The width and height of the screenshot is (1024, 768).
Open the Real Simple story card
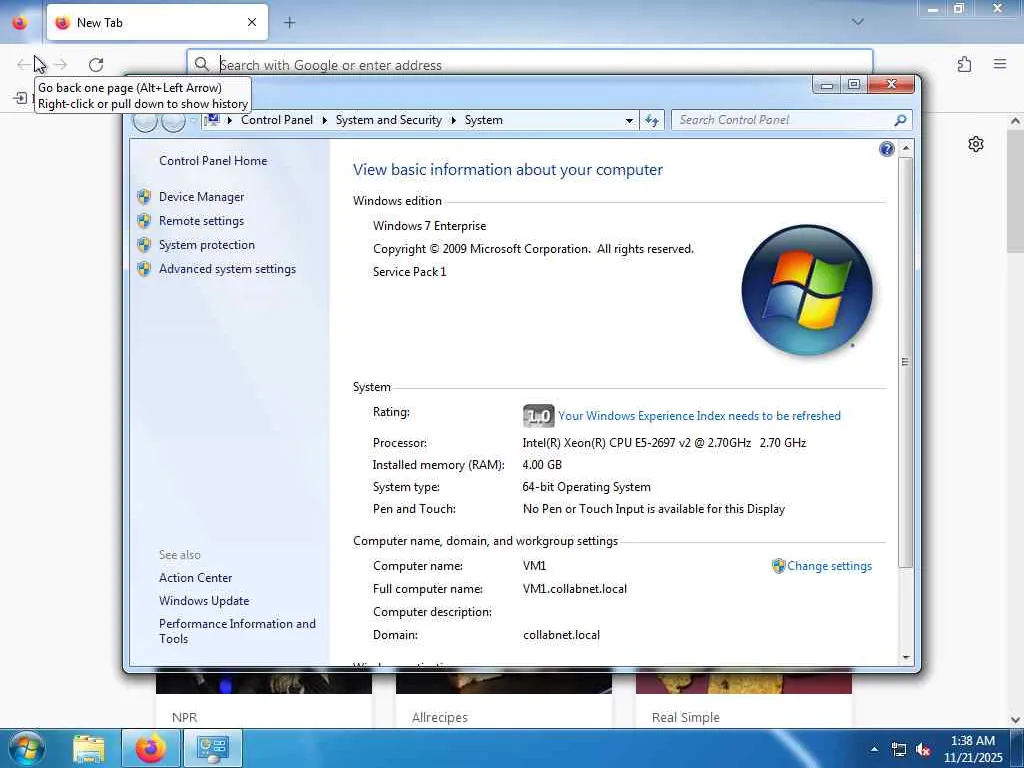point(744,699)
